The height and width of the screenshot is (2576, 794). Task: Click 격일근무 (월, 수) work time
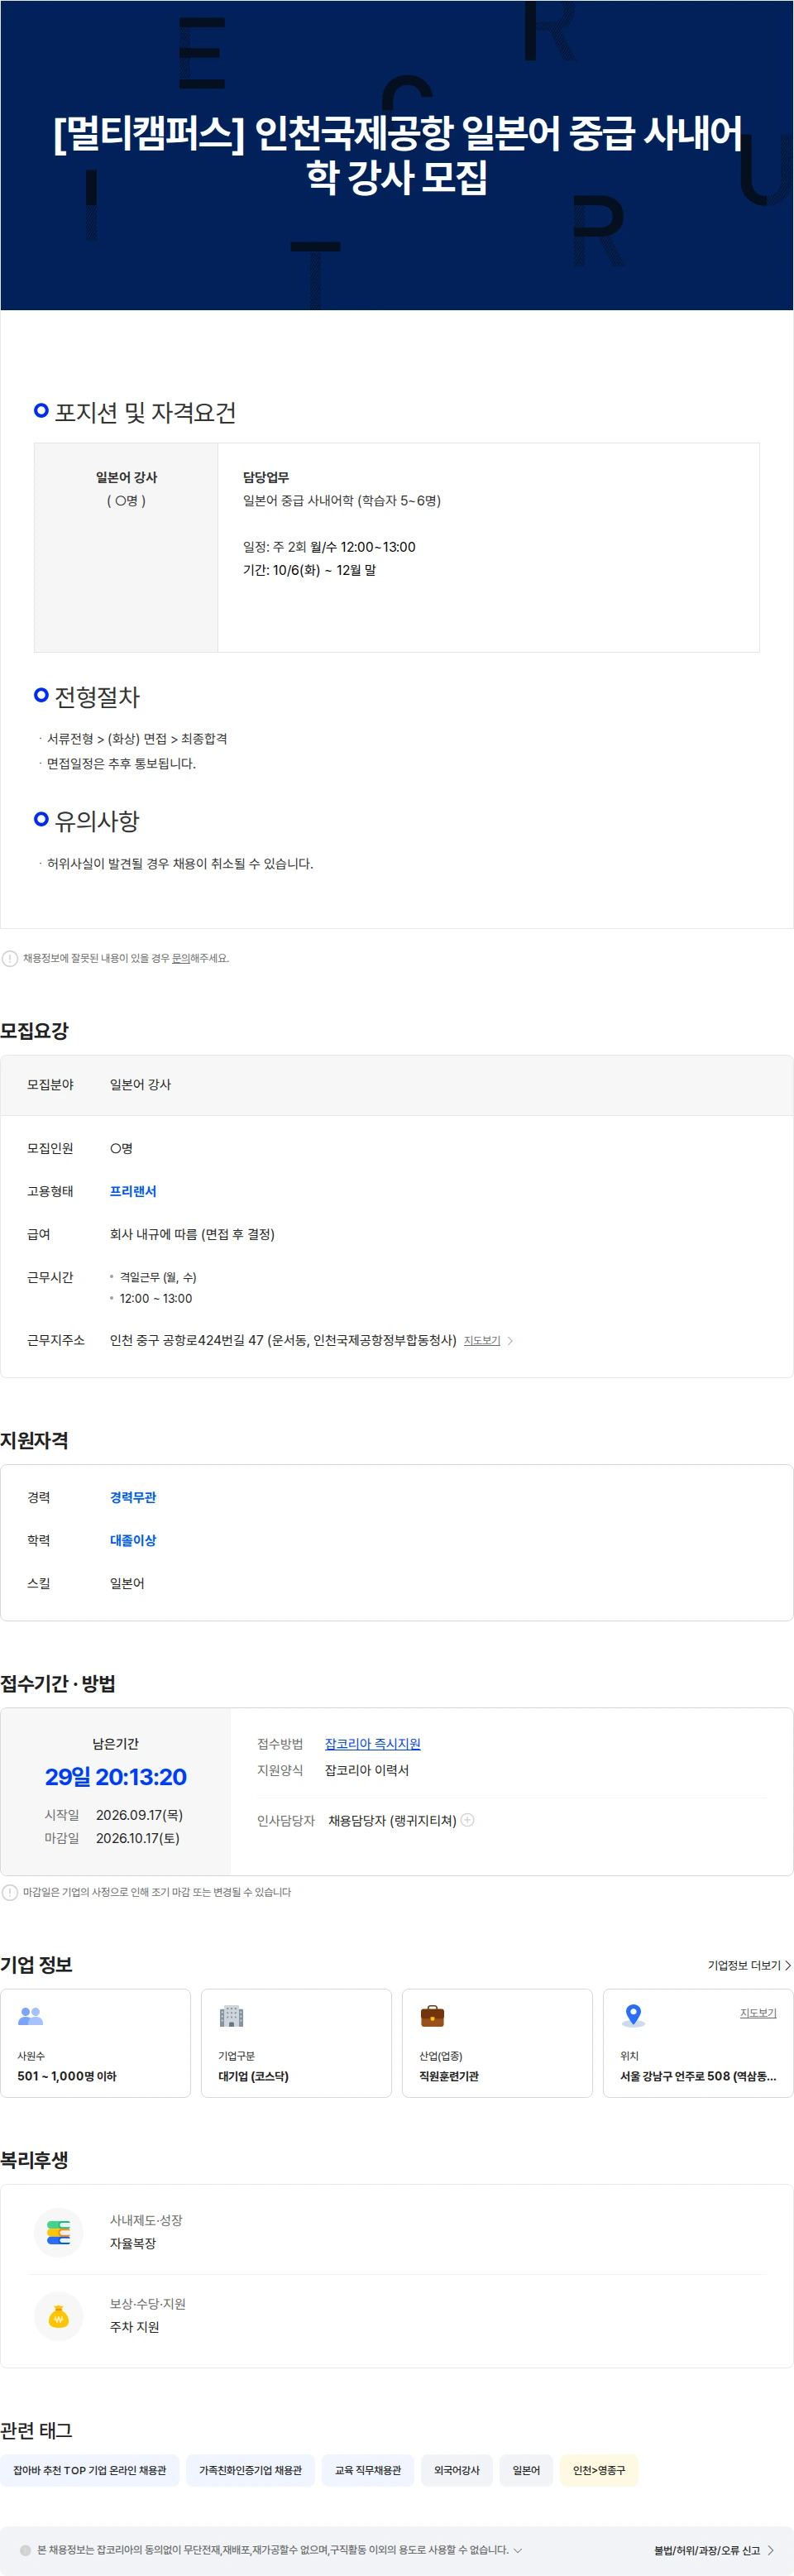pyautogui.click(x=158, y=1277)
